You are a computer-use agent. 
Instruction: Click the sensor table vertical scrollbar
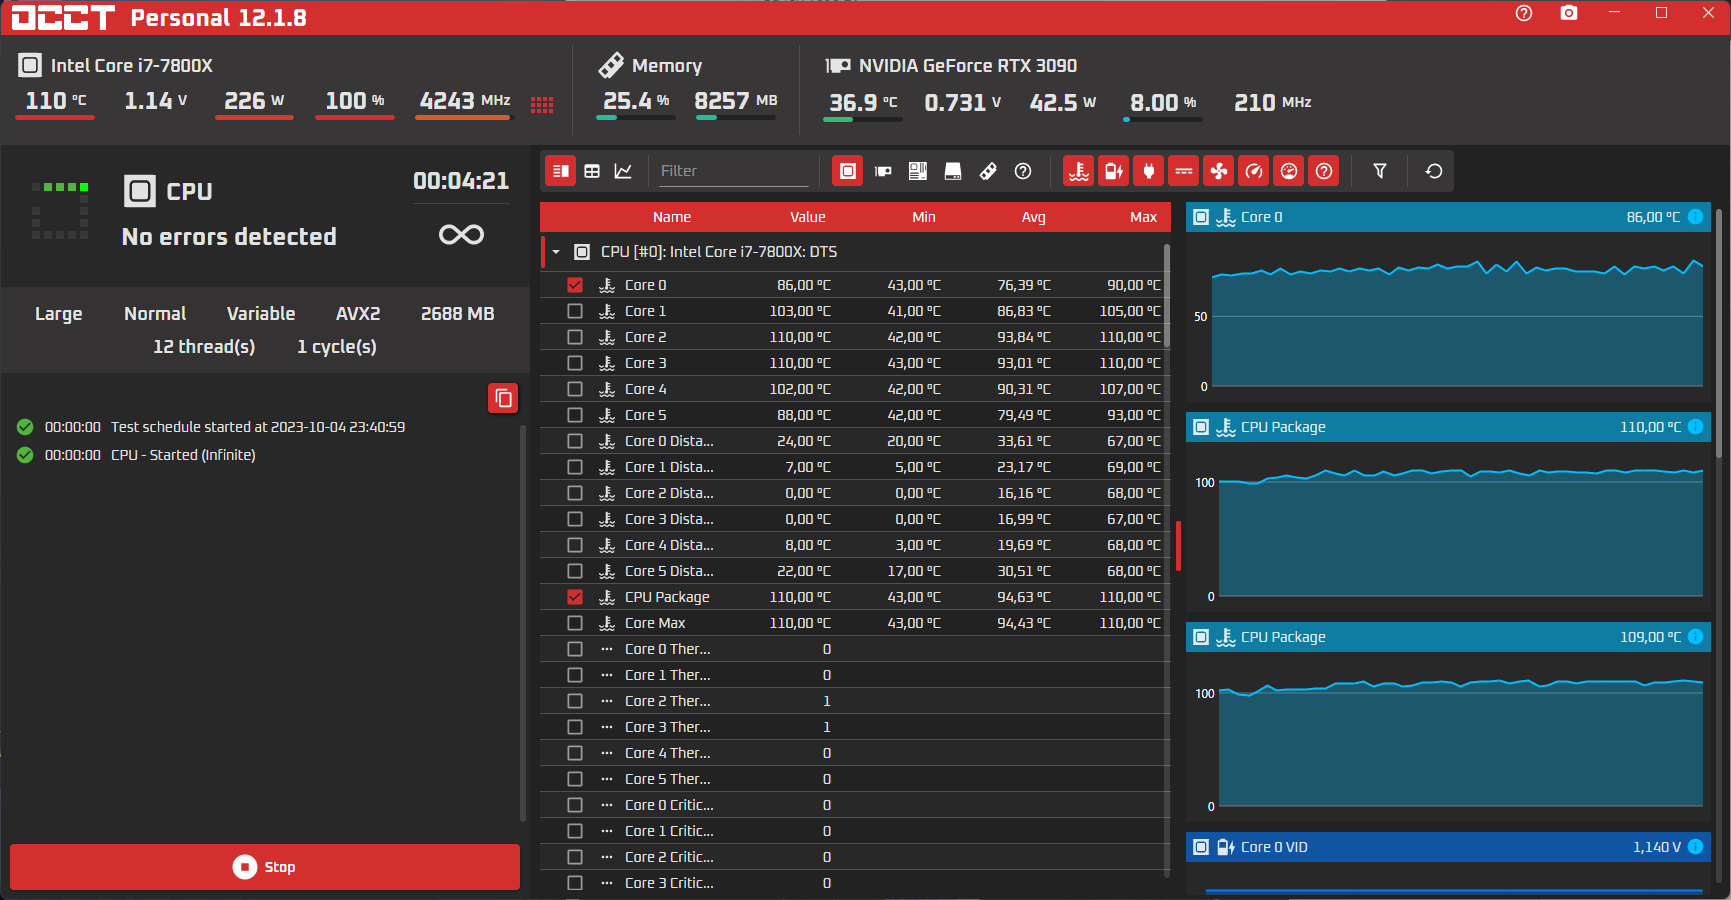1167,560
